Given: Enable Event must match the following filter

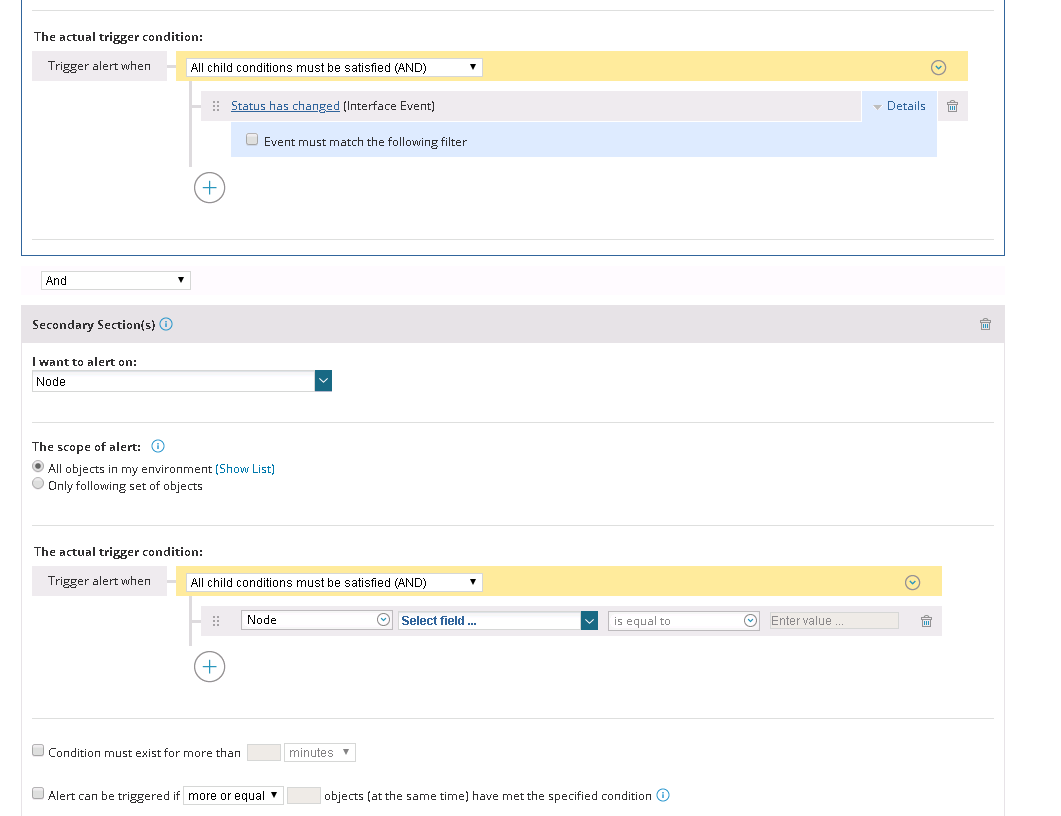Looking at the screenshot, I should point(252,139).
